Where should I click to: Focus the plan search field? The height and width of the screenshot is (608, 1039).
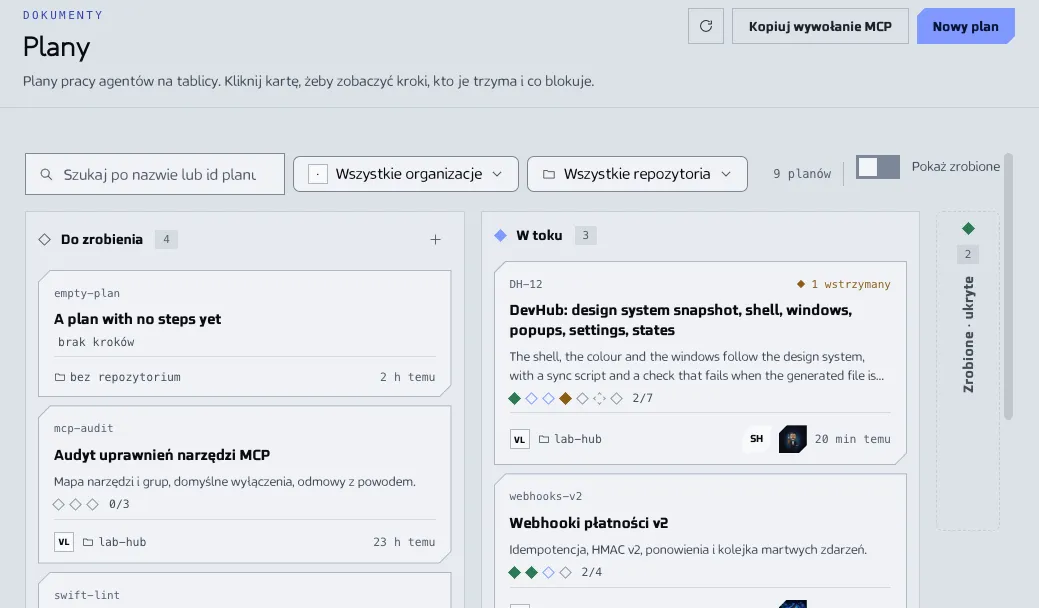[x=155, y=174]
